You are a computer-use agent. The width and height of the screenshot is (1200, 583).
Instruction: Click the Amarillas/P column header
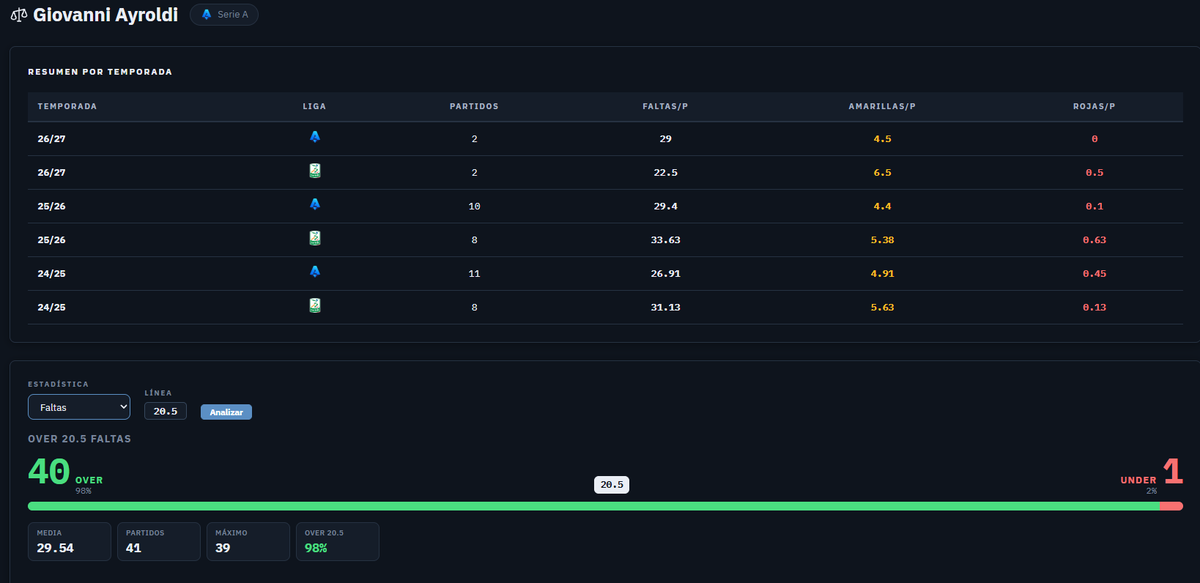[882, 106]
